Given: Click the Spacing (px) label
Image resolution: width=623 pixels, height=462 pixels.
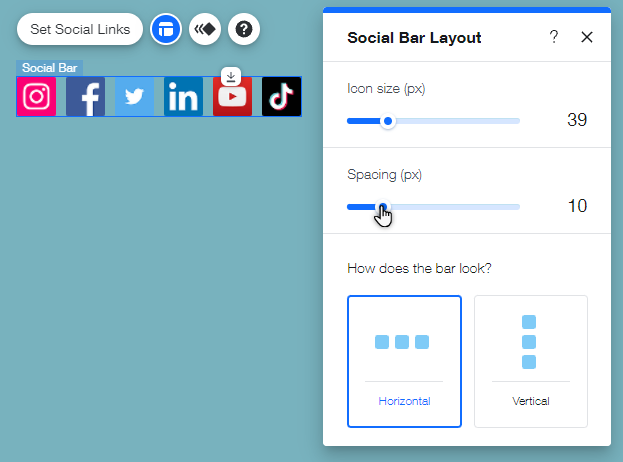Looking at the screenshot, I should coord(385,175).
